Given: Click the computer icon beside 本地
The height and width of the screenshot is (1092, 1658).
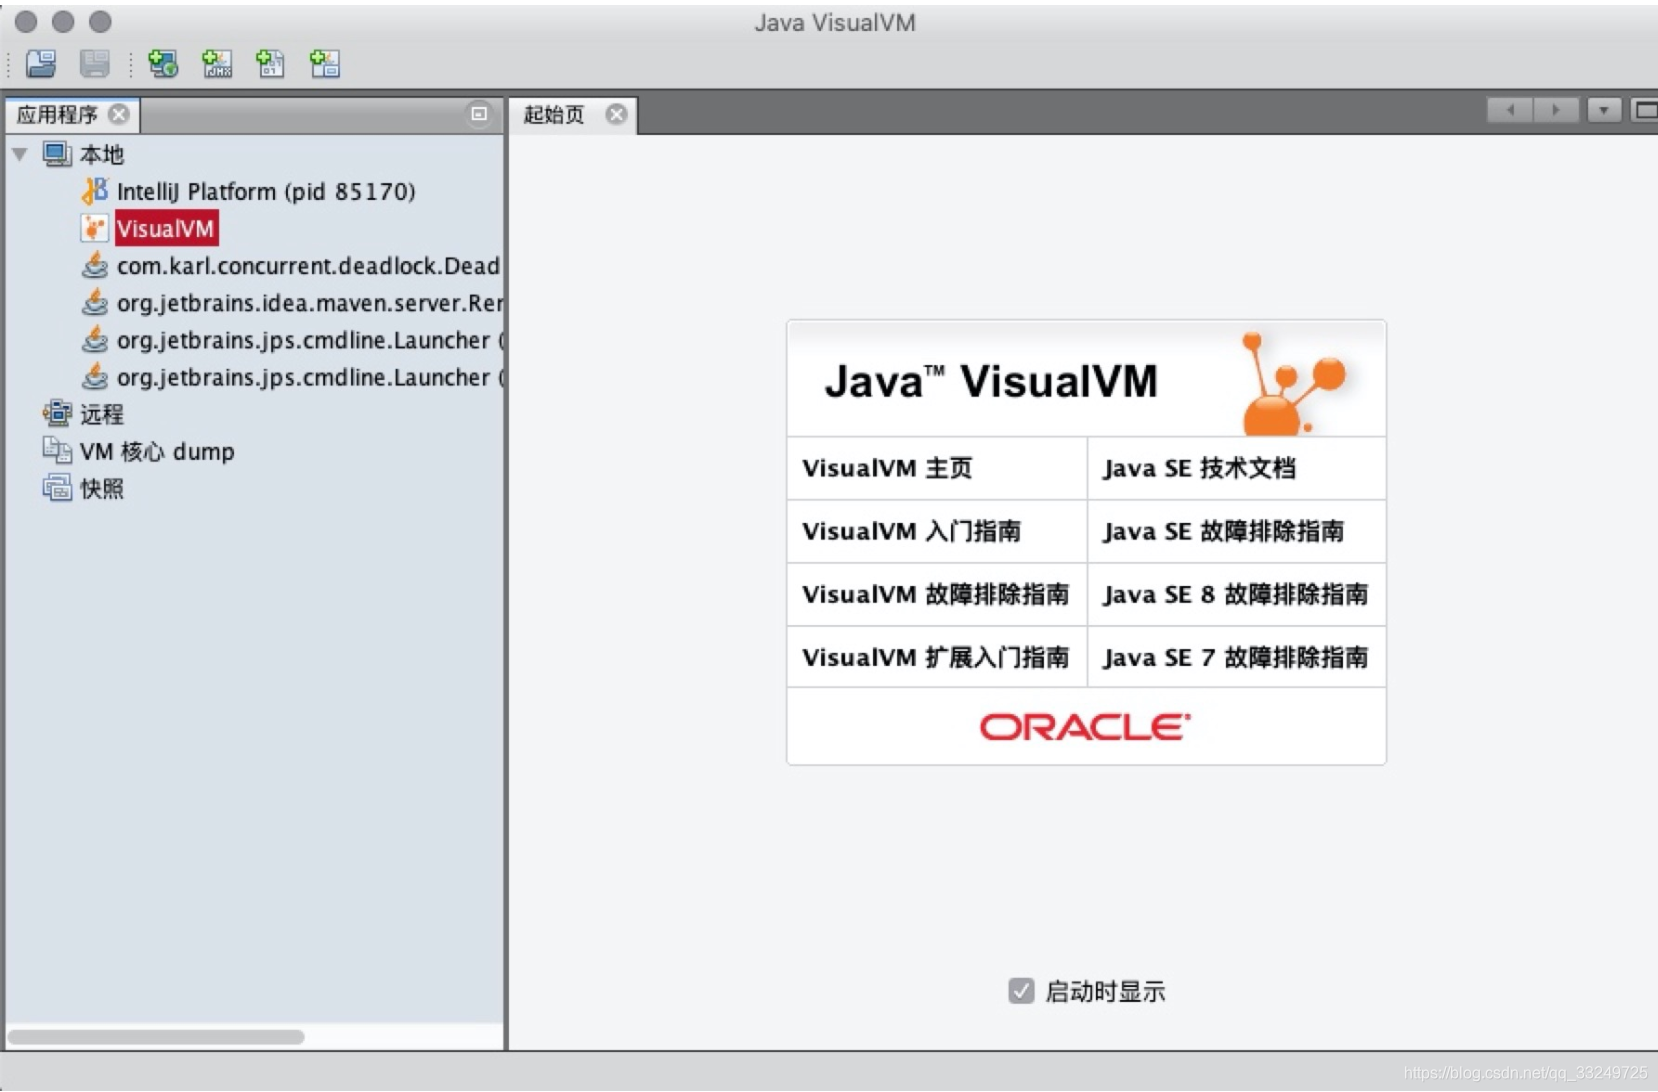Looking at the screenshot, I should 57,154.
